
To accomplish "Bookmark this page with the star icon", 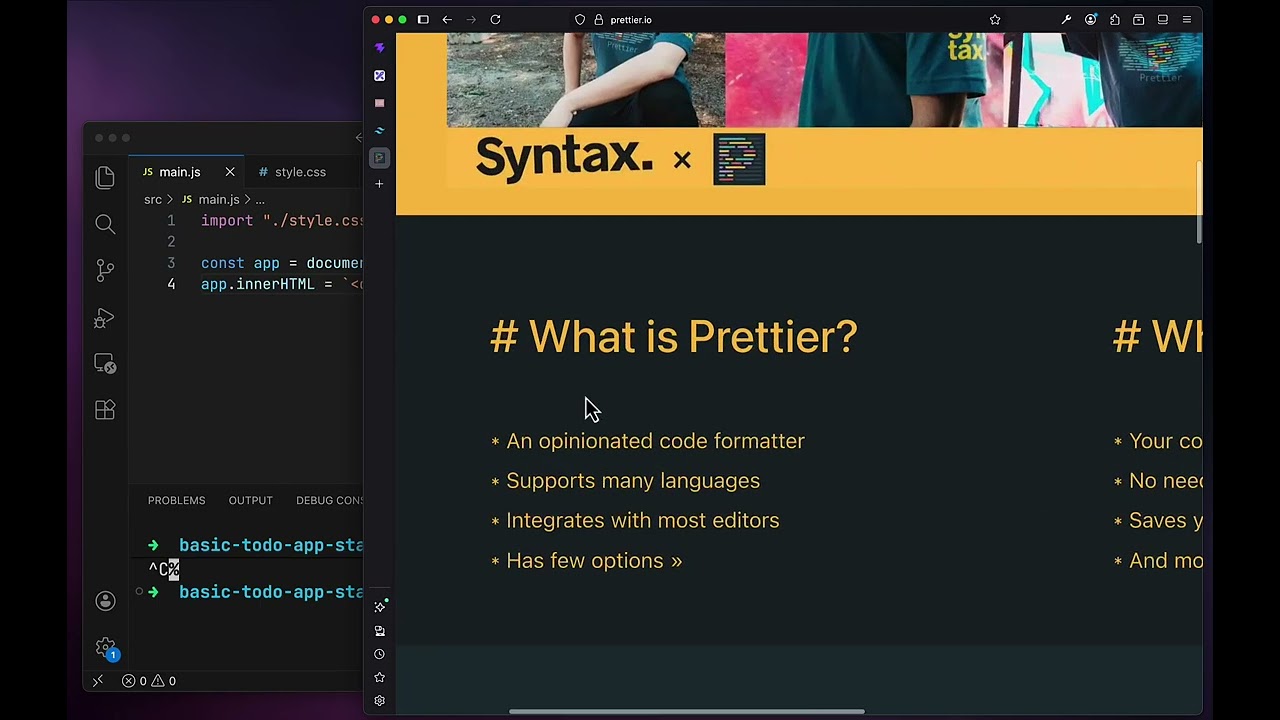I will pyautogui.click(x=995, y=19).
